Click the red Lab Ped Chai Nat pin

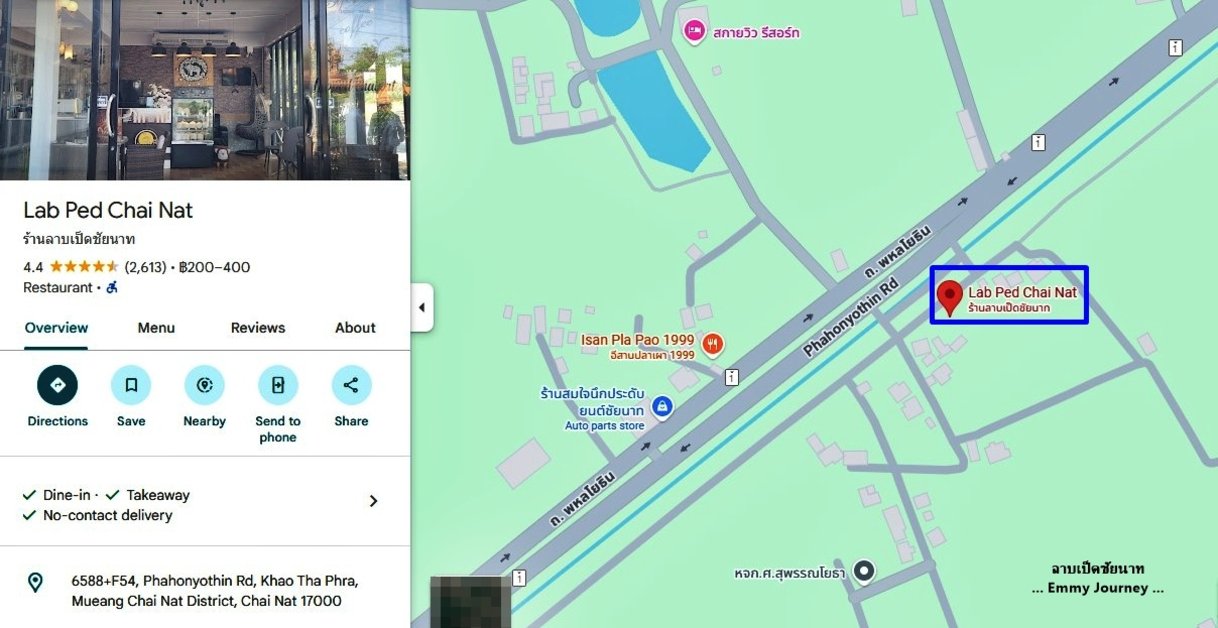(x=950, y=297)
